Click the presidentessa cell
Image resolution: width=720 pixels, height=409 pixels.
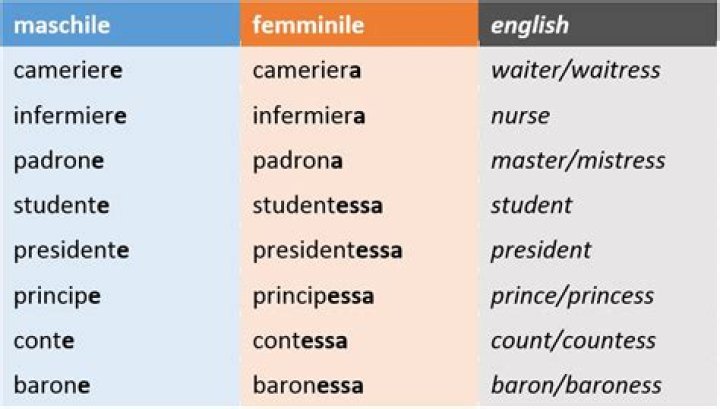[x=327, y=251]
